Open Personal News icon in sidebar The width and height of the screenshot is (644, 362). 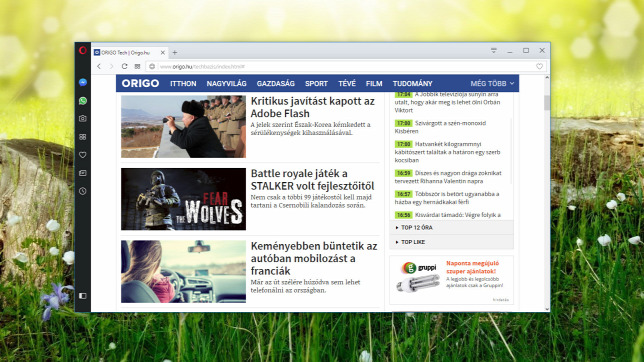83,173
